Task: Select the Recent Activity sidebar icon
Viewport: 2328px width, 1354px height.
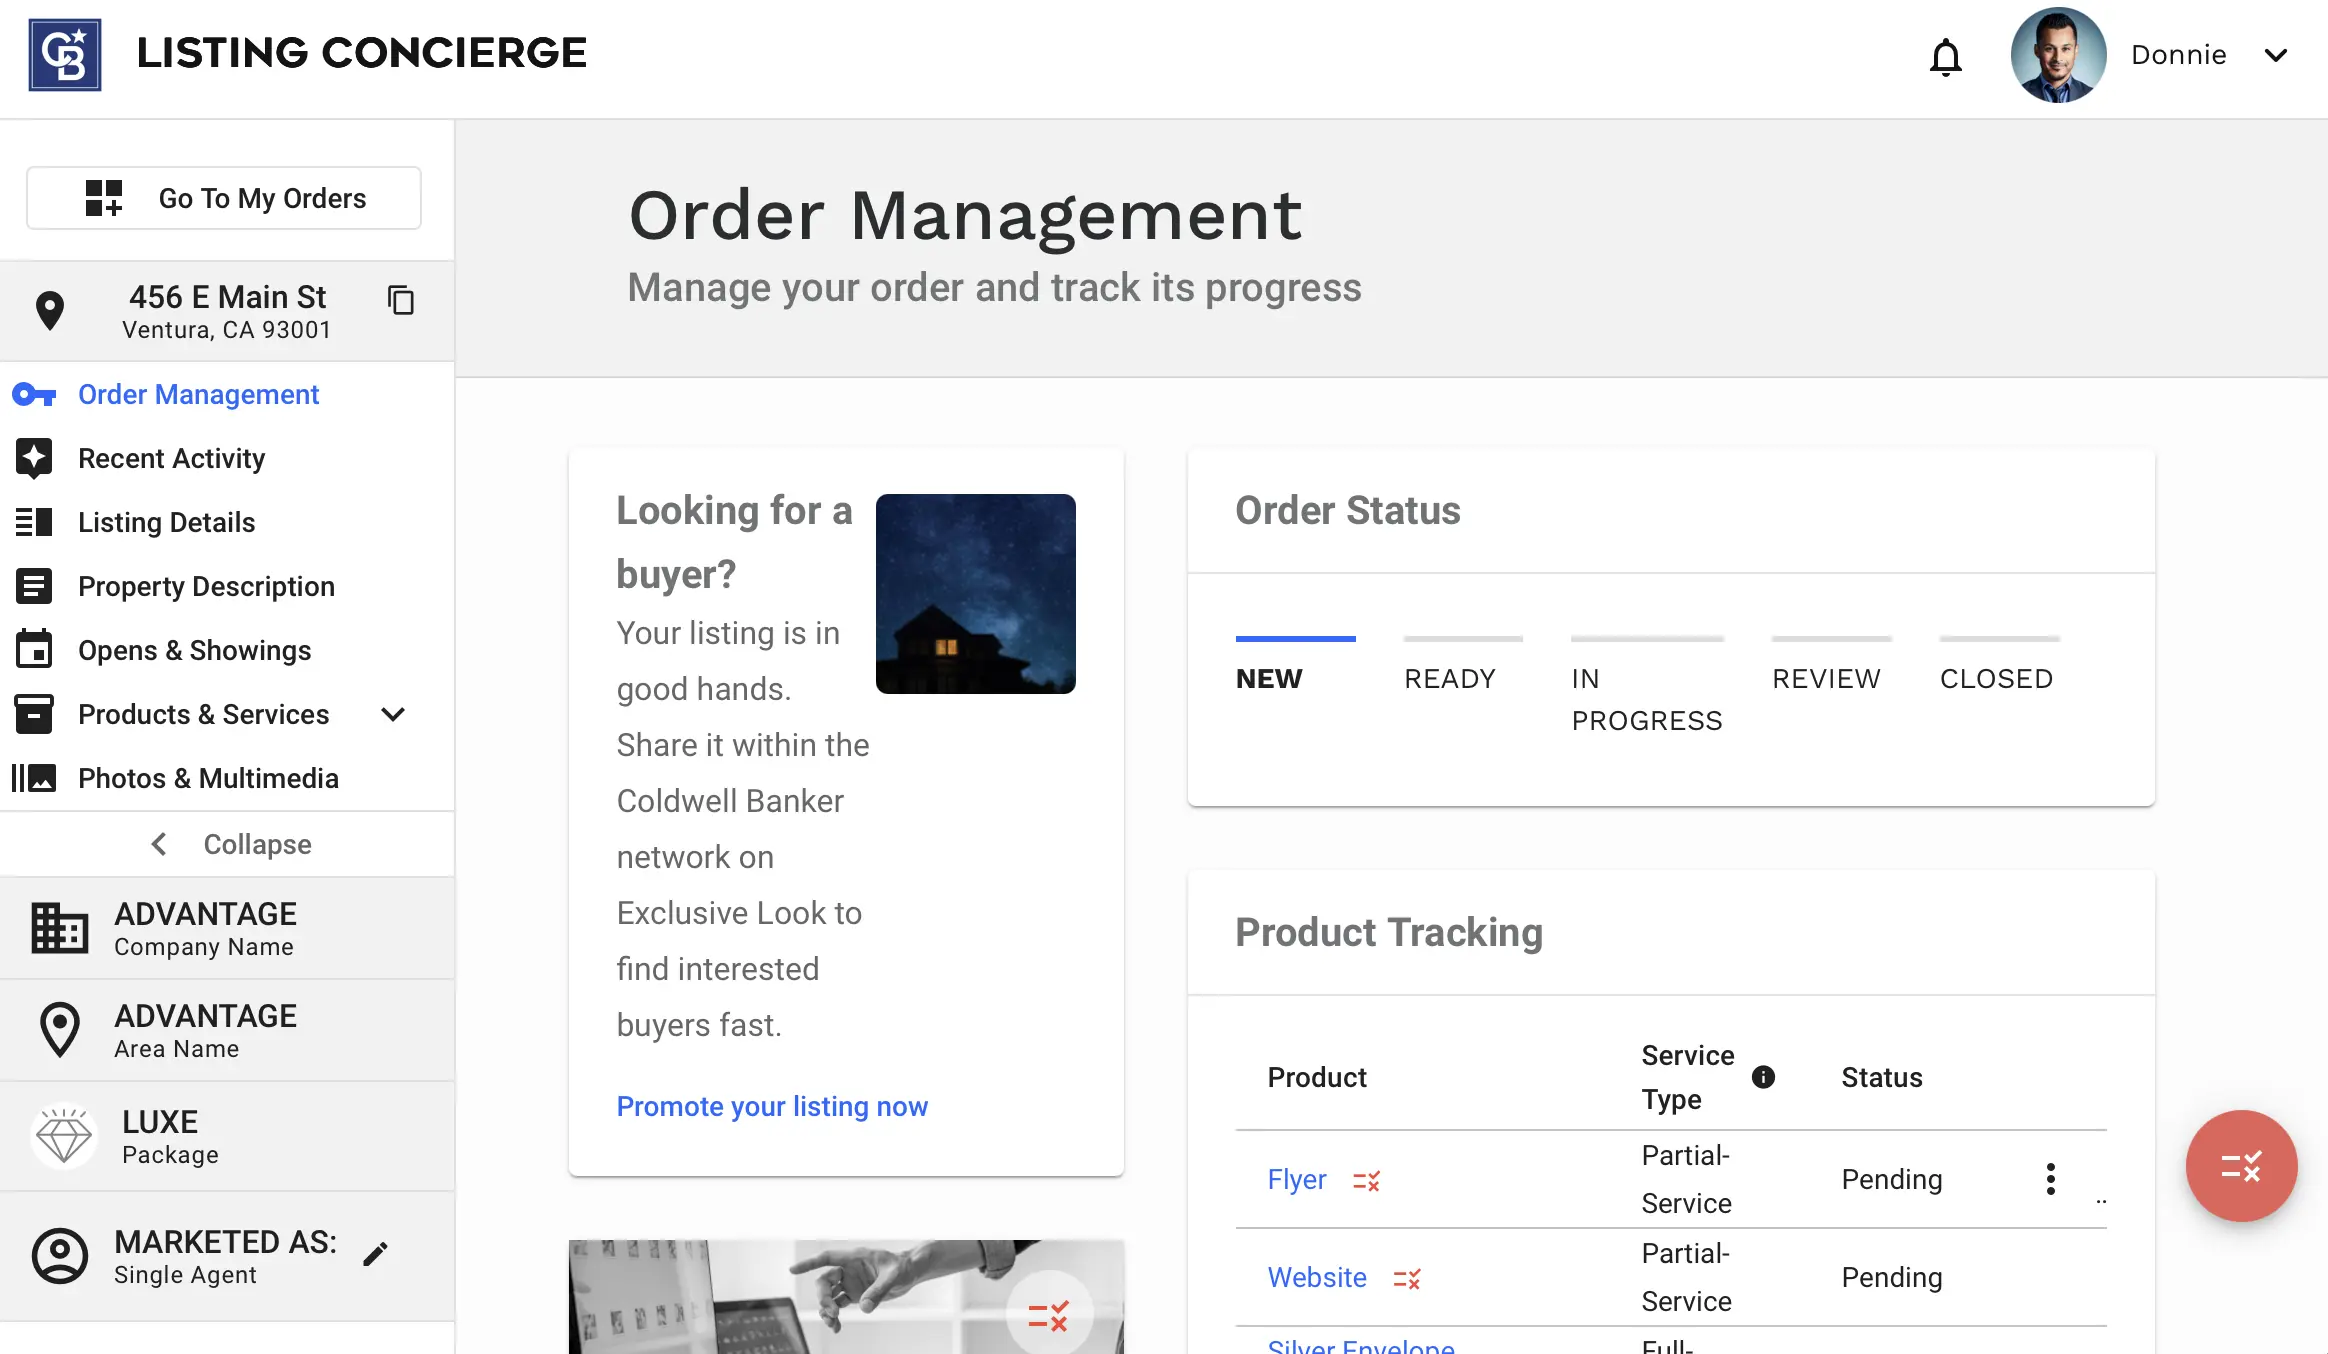Action: pos(35,458)
